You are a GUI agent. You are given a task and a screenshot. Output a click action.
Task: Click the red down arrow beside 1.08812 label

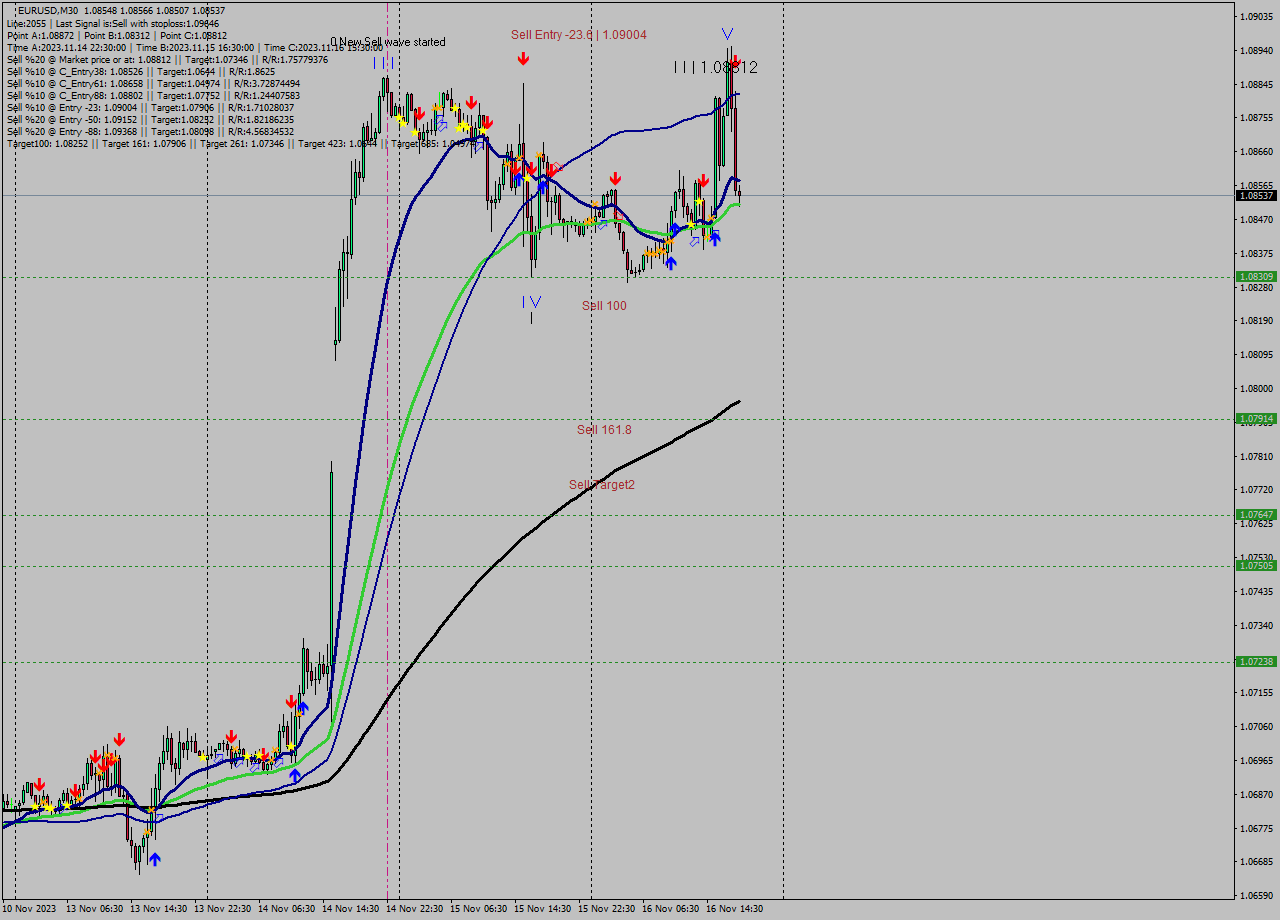[735, 61]
